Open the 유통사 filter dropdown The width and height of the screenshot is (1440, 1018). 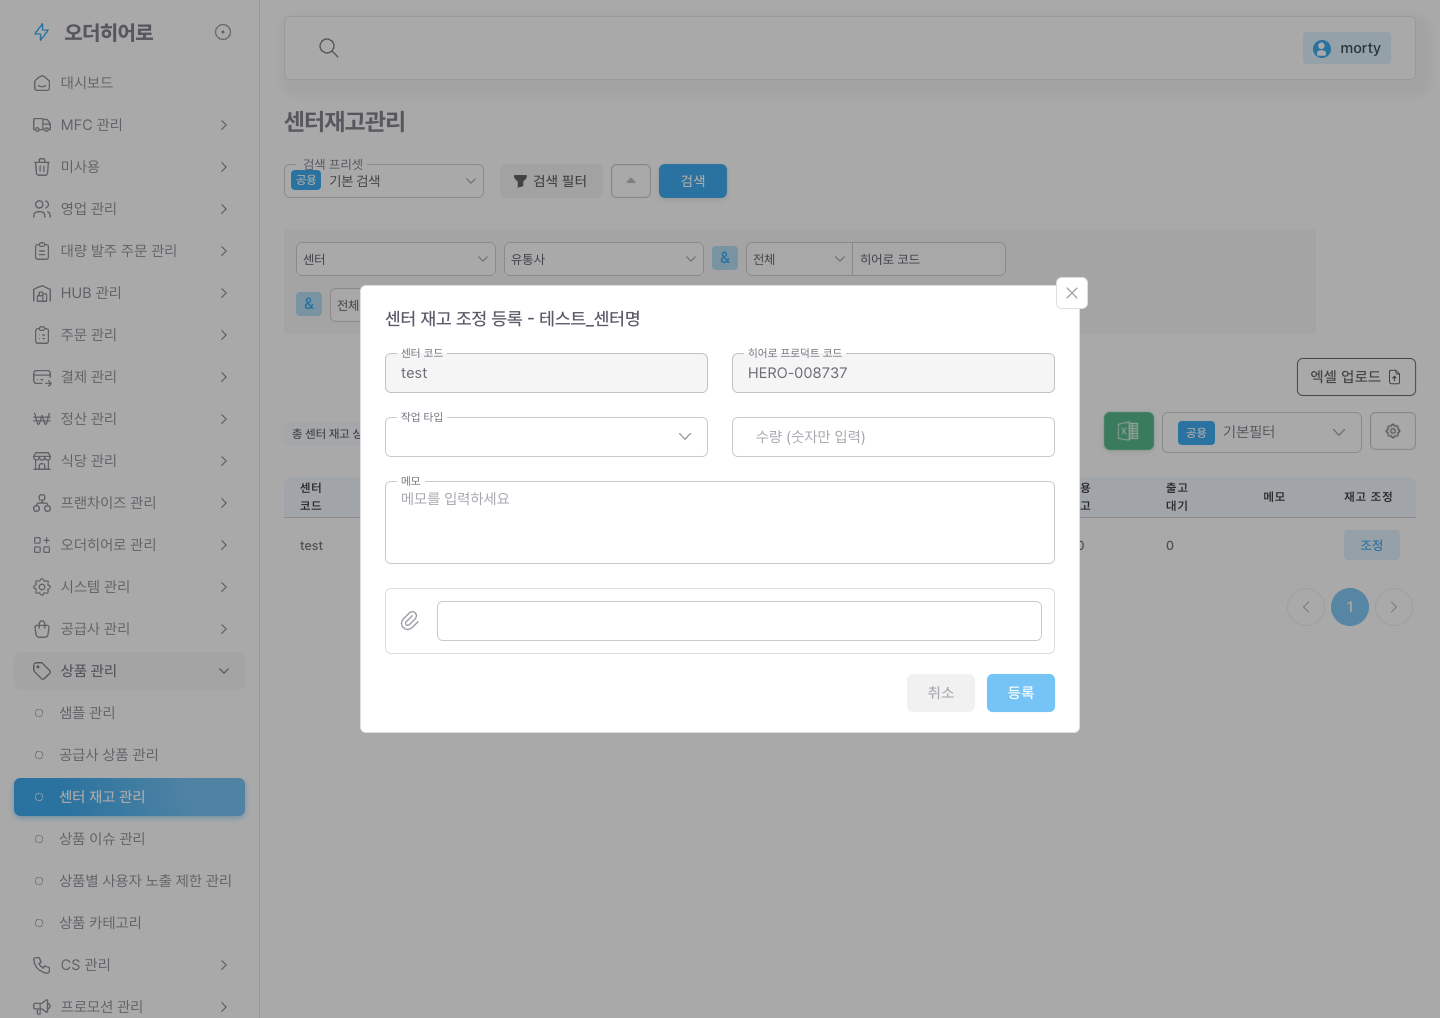604,259
